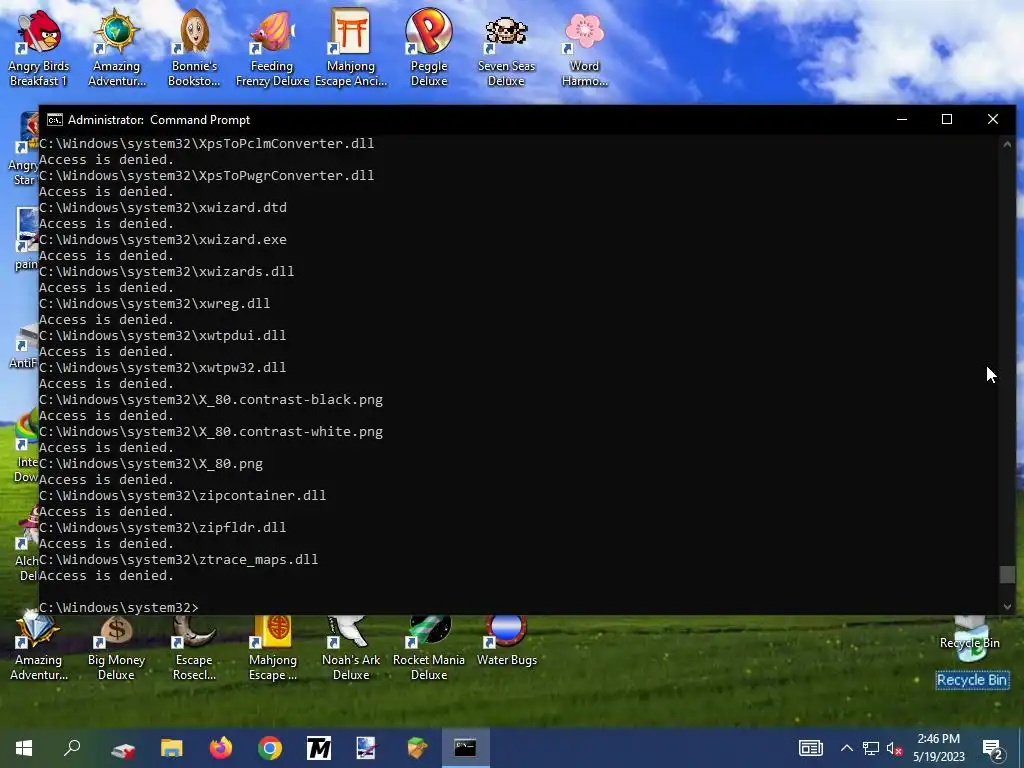This screenshot has height=768, width=1024.
Task: Select Mahjong Escape yellow tile icon
Action: pos(272,648)
